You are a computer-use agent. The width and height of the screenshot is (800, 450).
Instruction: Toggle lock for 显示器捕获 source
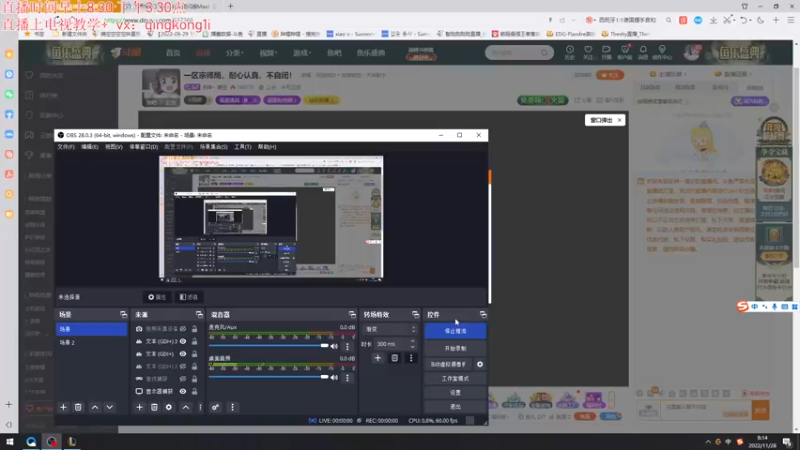pos(194,391)
